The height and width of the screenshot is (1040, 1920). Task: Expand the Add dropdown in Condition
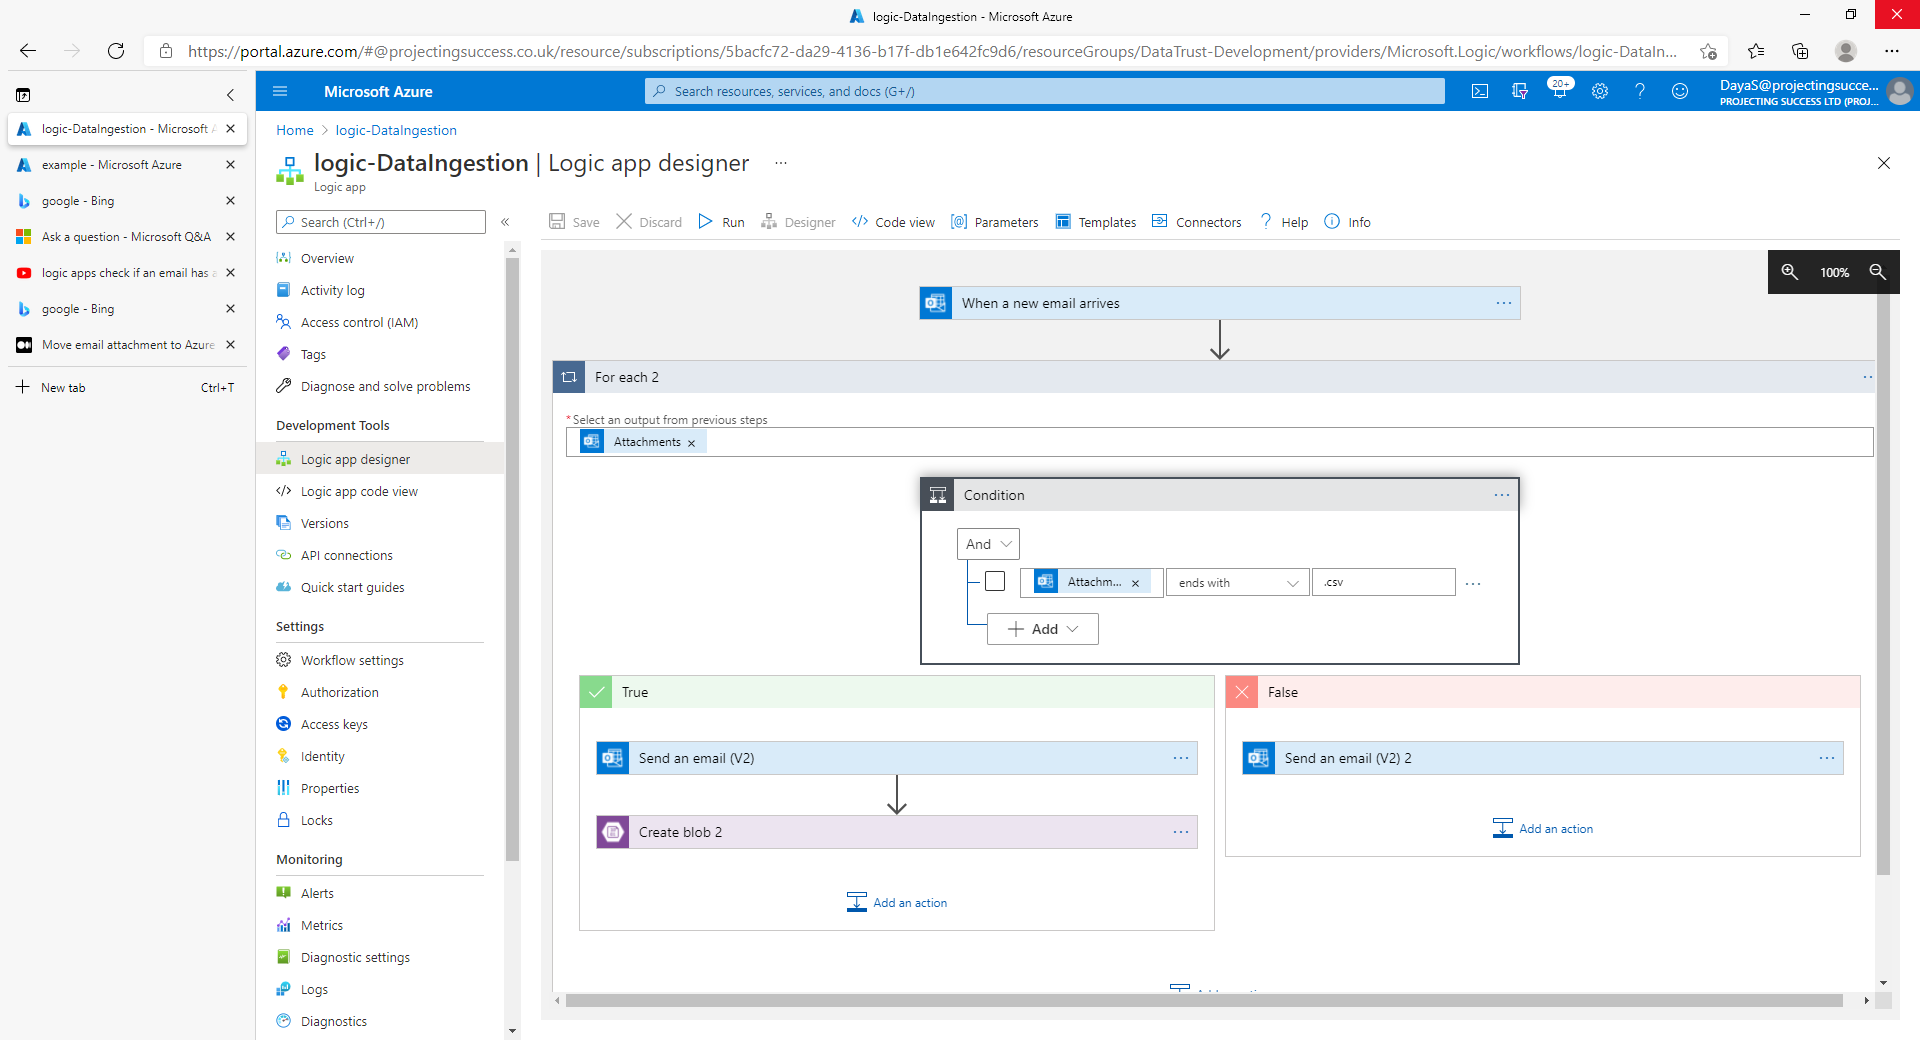[1043, 629]
